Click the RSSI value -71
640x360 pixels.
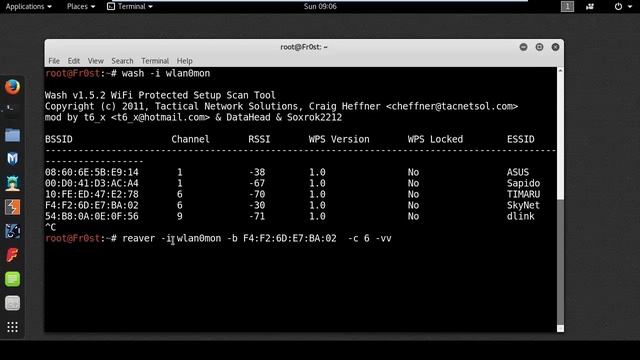[x=257, y=216]
